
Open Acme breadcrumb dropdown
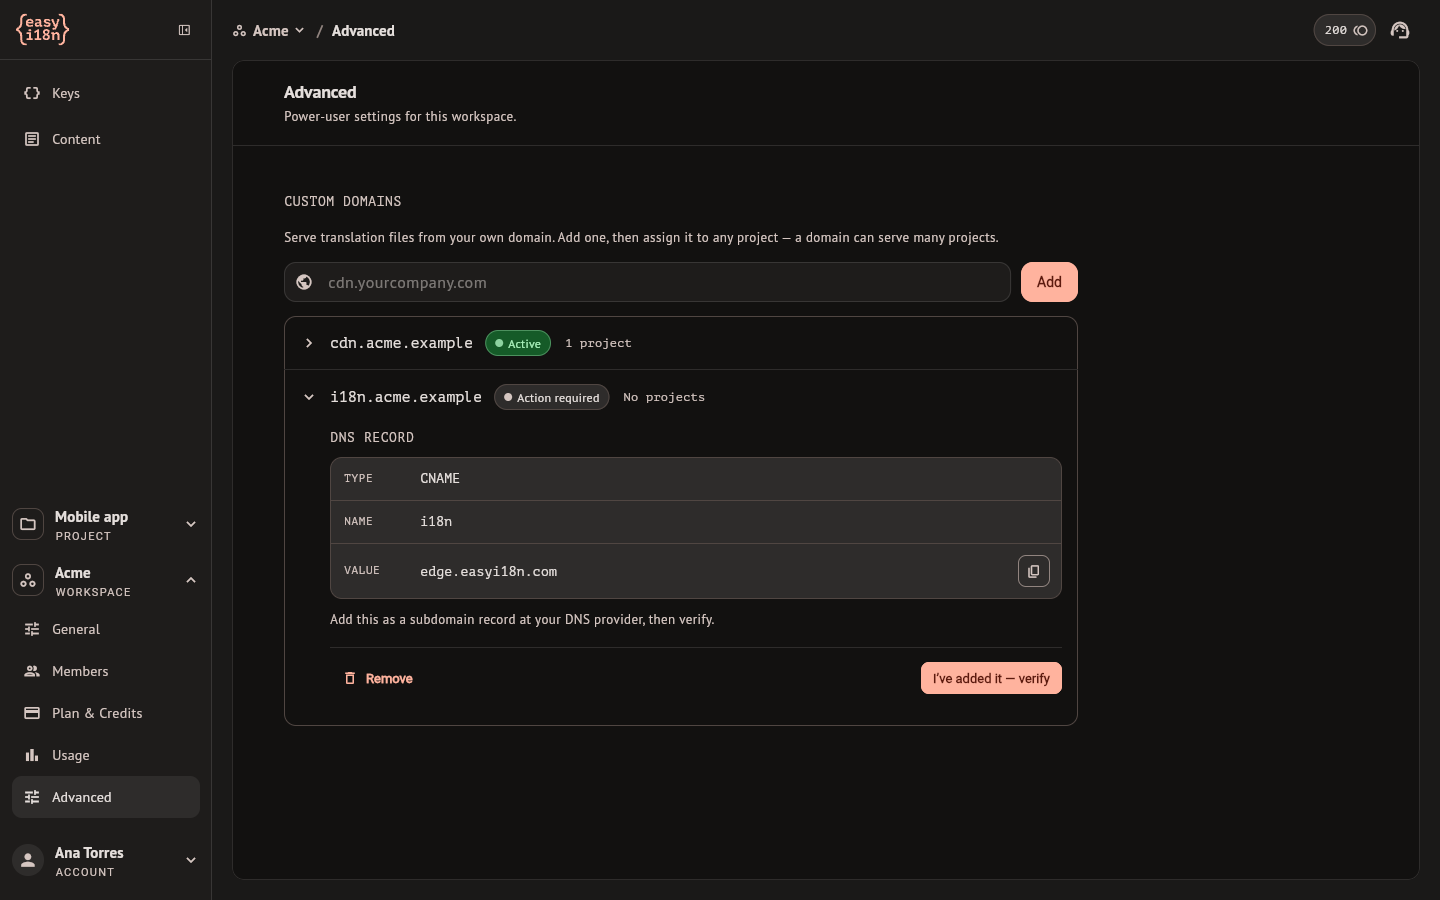(x=268, y=31)
